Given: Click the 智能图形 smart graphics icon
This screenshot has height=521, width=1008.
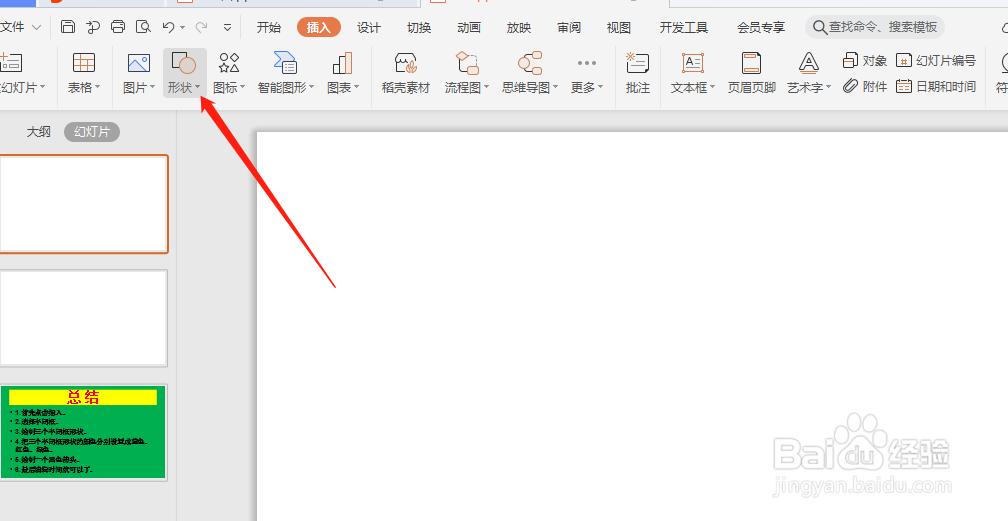Looking at the screenshot, I should (x=285, y=63).
